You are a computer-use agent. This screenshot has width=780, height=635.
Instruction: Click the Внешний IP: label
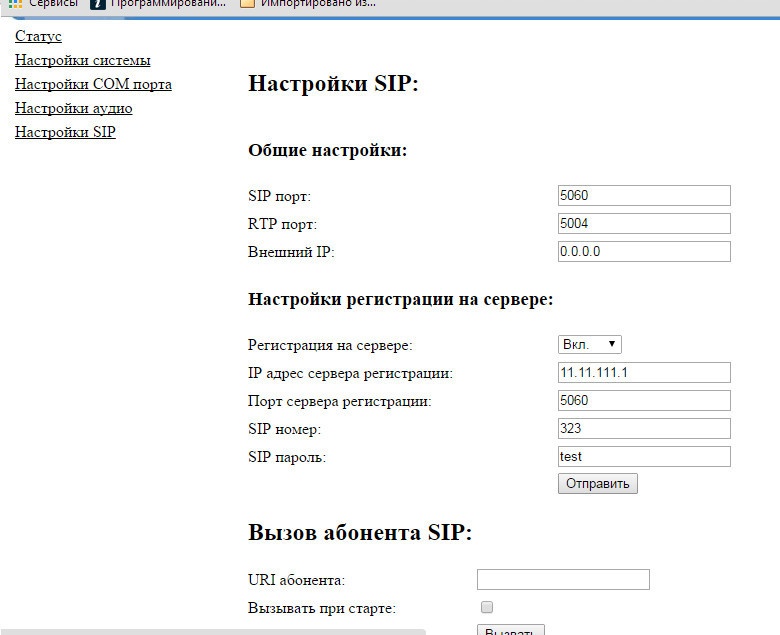click(x=291, y=252)
